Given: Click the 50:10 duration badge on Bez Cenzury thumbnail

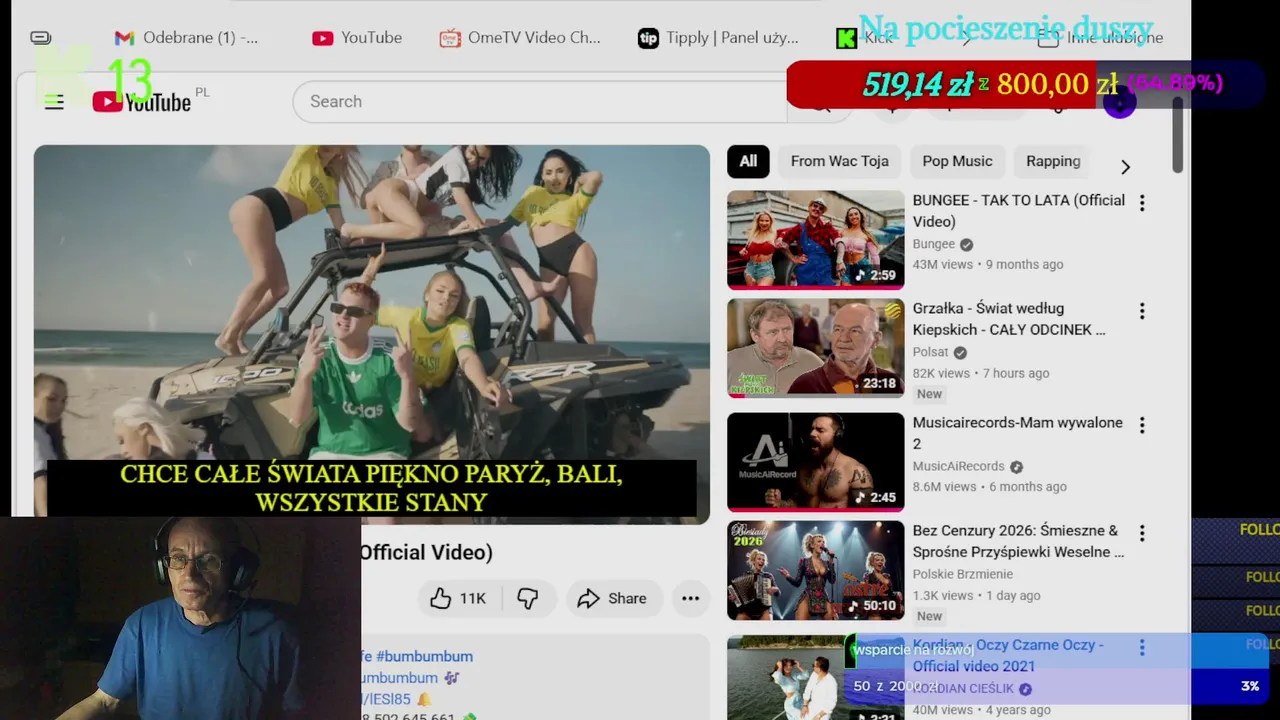Looking at the screenshot, I should (873, 605).
